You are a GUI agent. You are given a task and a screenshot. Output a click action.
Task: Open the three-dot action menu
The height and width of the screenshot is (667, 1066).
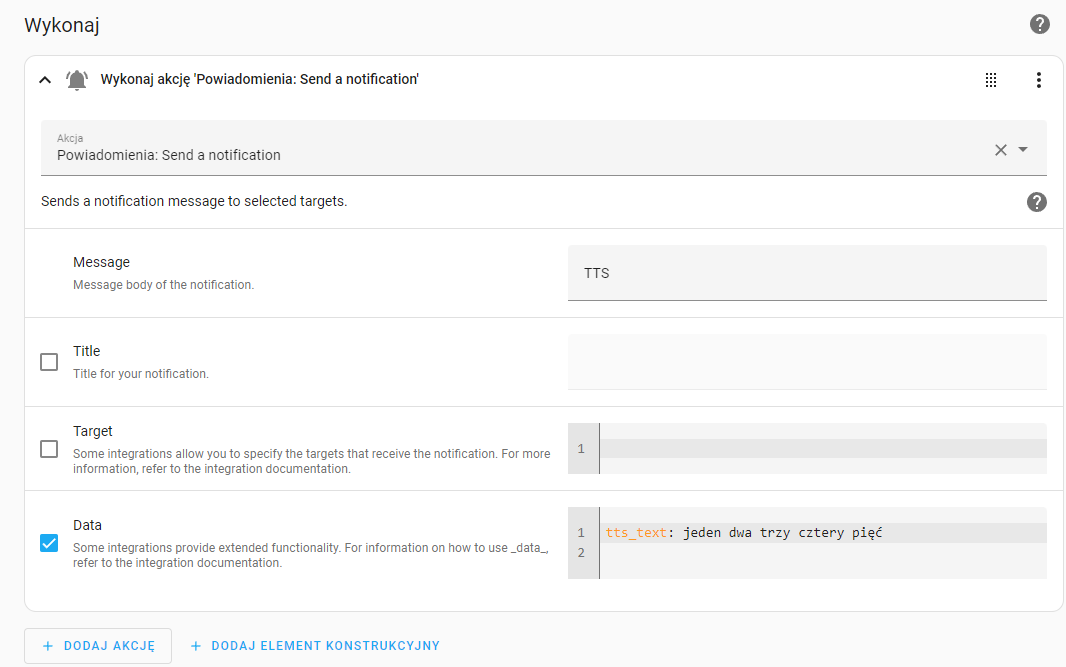1038,80
